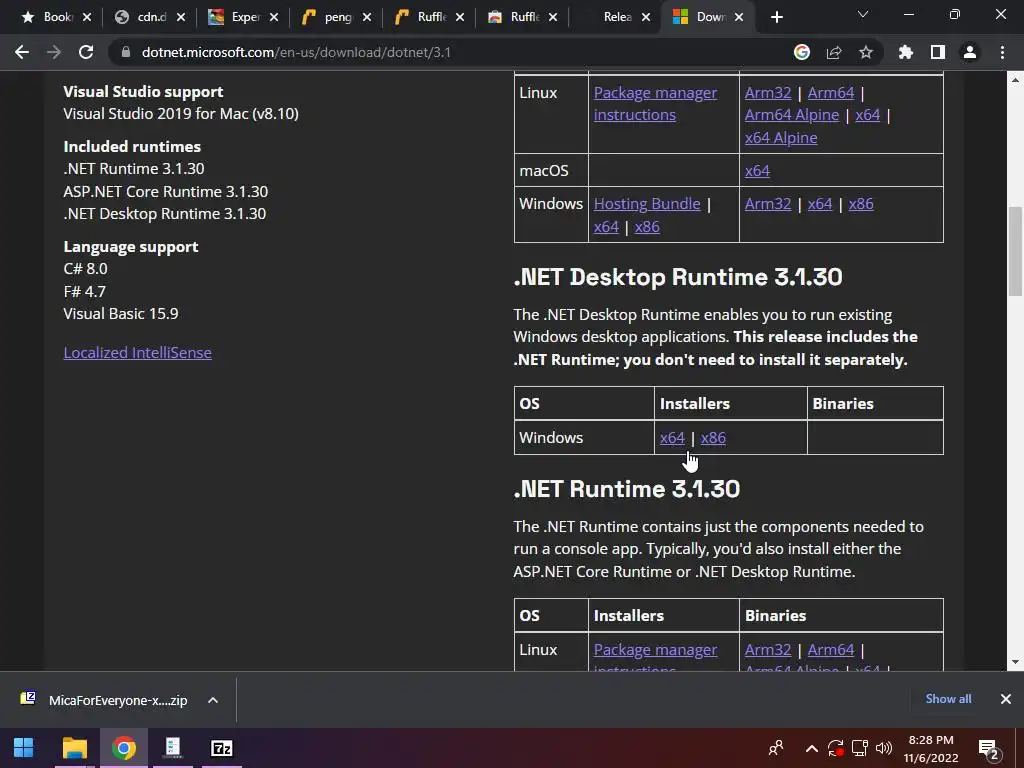
Task: Open the tab search dropdown
Action: (863, 14)
